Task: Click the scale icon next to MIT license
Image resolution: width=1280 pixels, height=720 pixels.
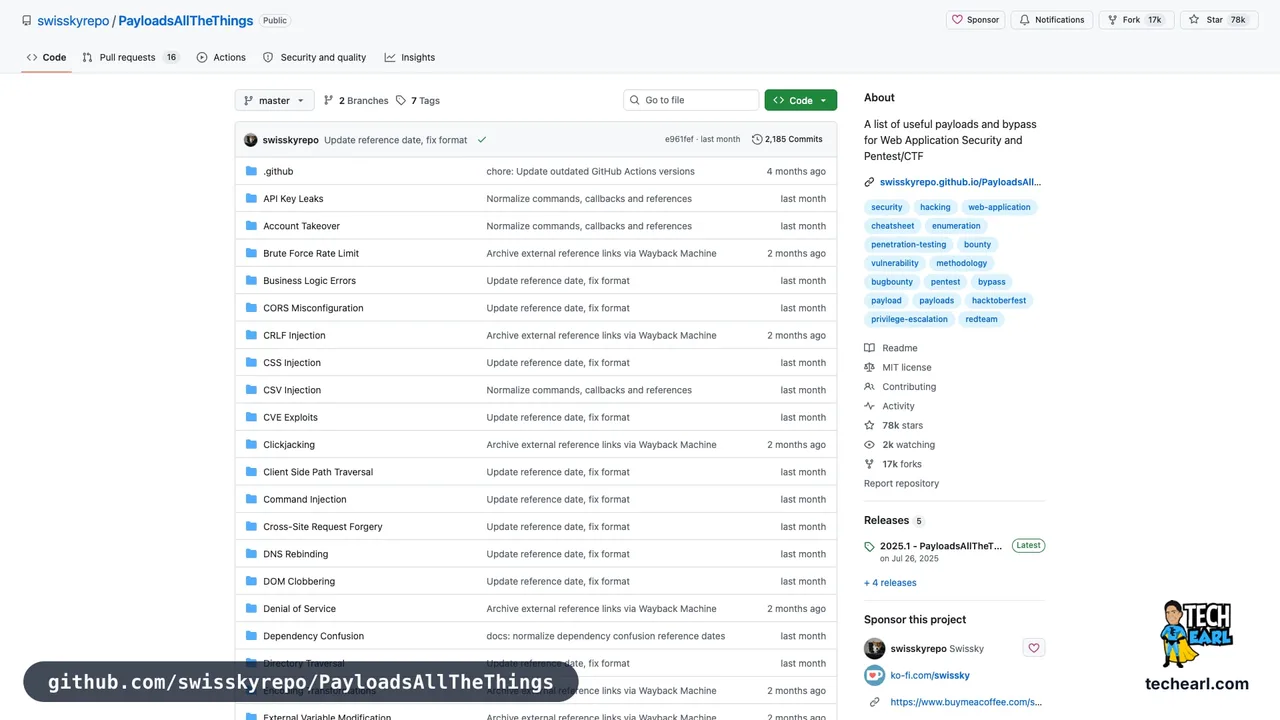Action: pos(870,367)
